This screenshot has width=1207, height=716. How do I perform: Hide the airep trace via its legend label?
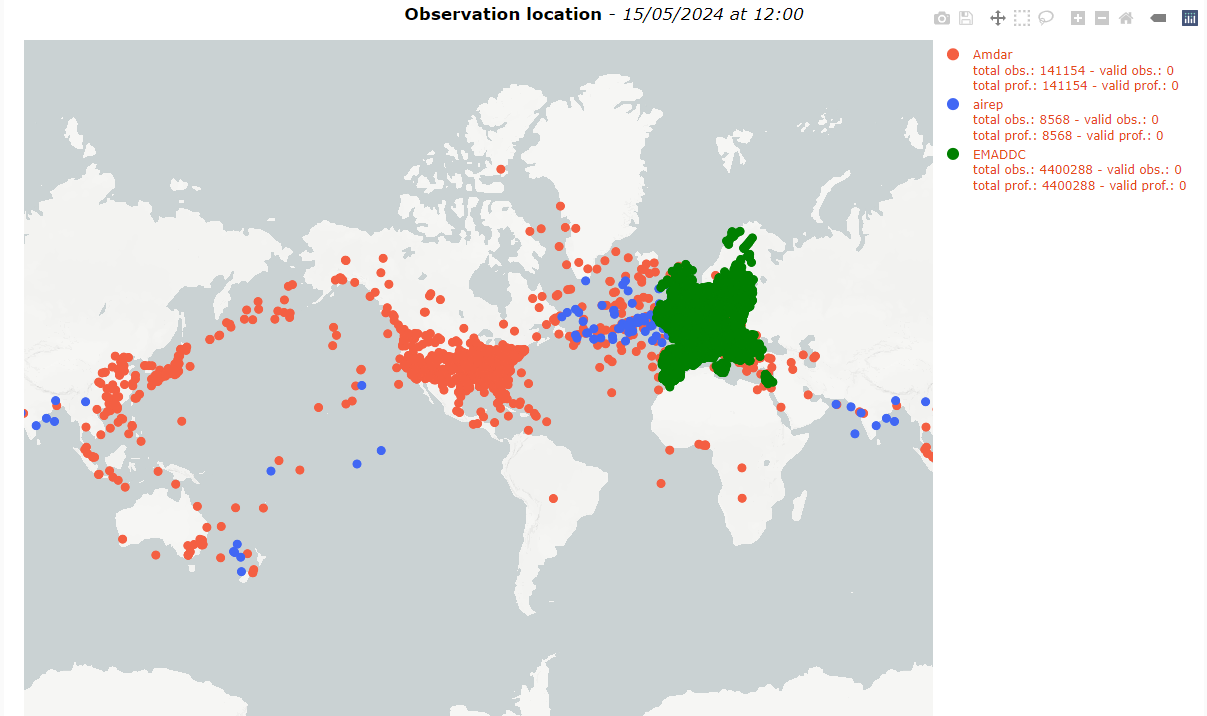click(x=988, y=104)
